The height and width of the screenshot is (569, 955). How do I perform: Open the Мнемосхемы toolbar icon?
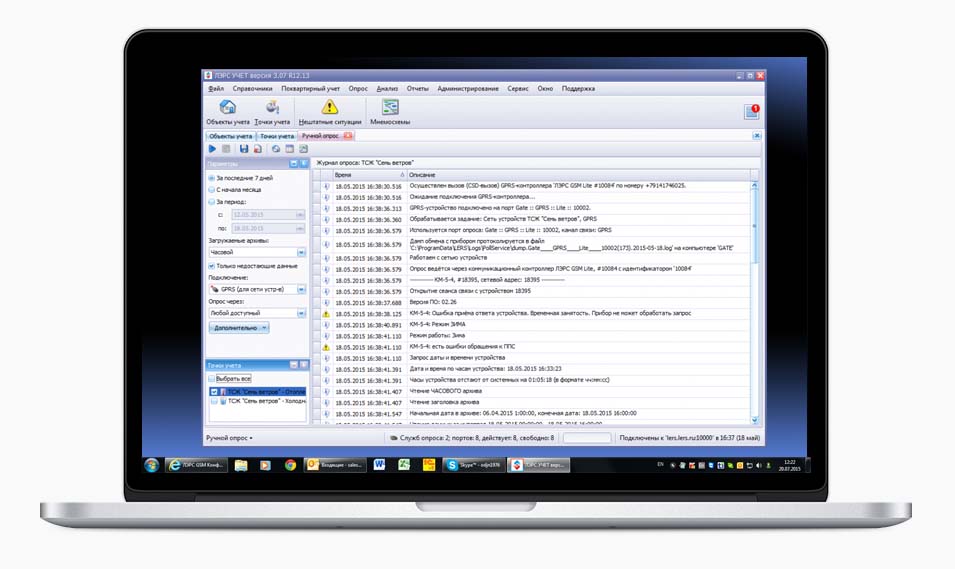390,108
